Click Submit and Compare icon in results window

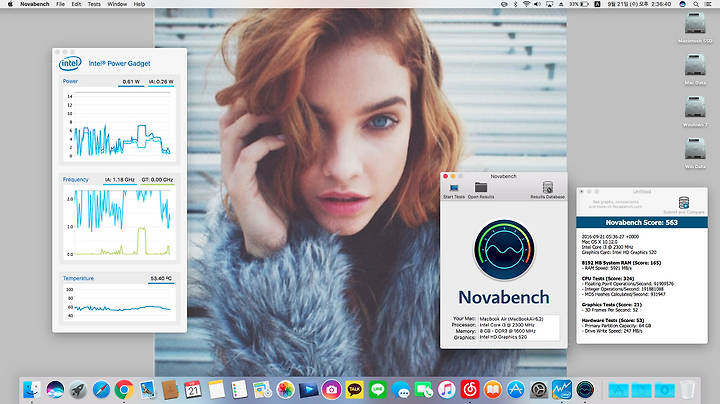pyautogui.click(x=684, y=202)
